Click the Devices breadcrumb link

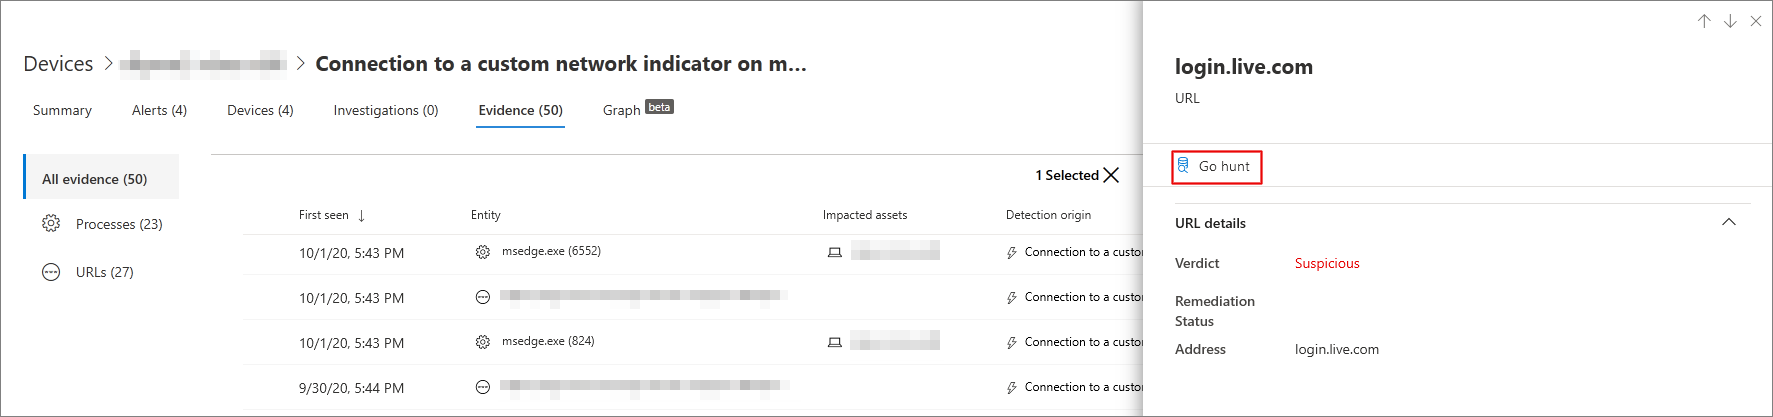point(58,64)
